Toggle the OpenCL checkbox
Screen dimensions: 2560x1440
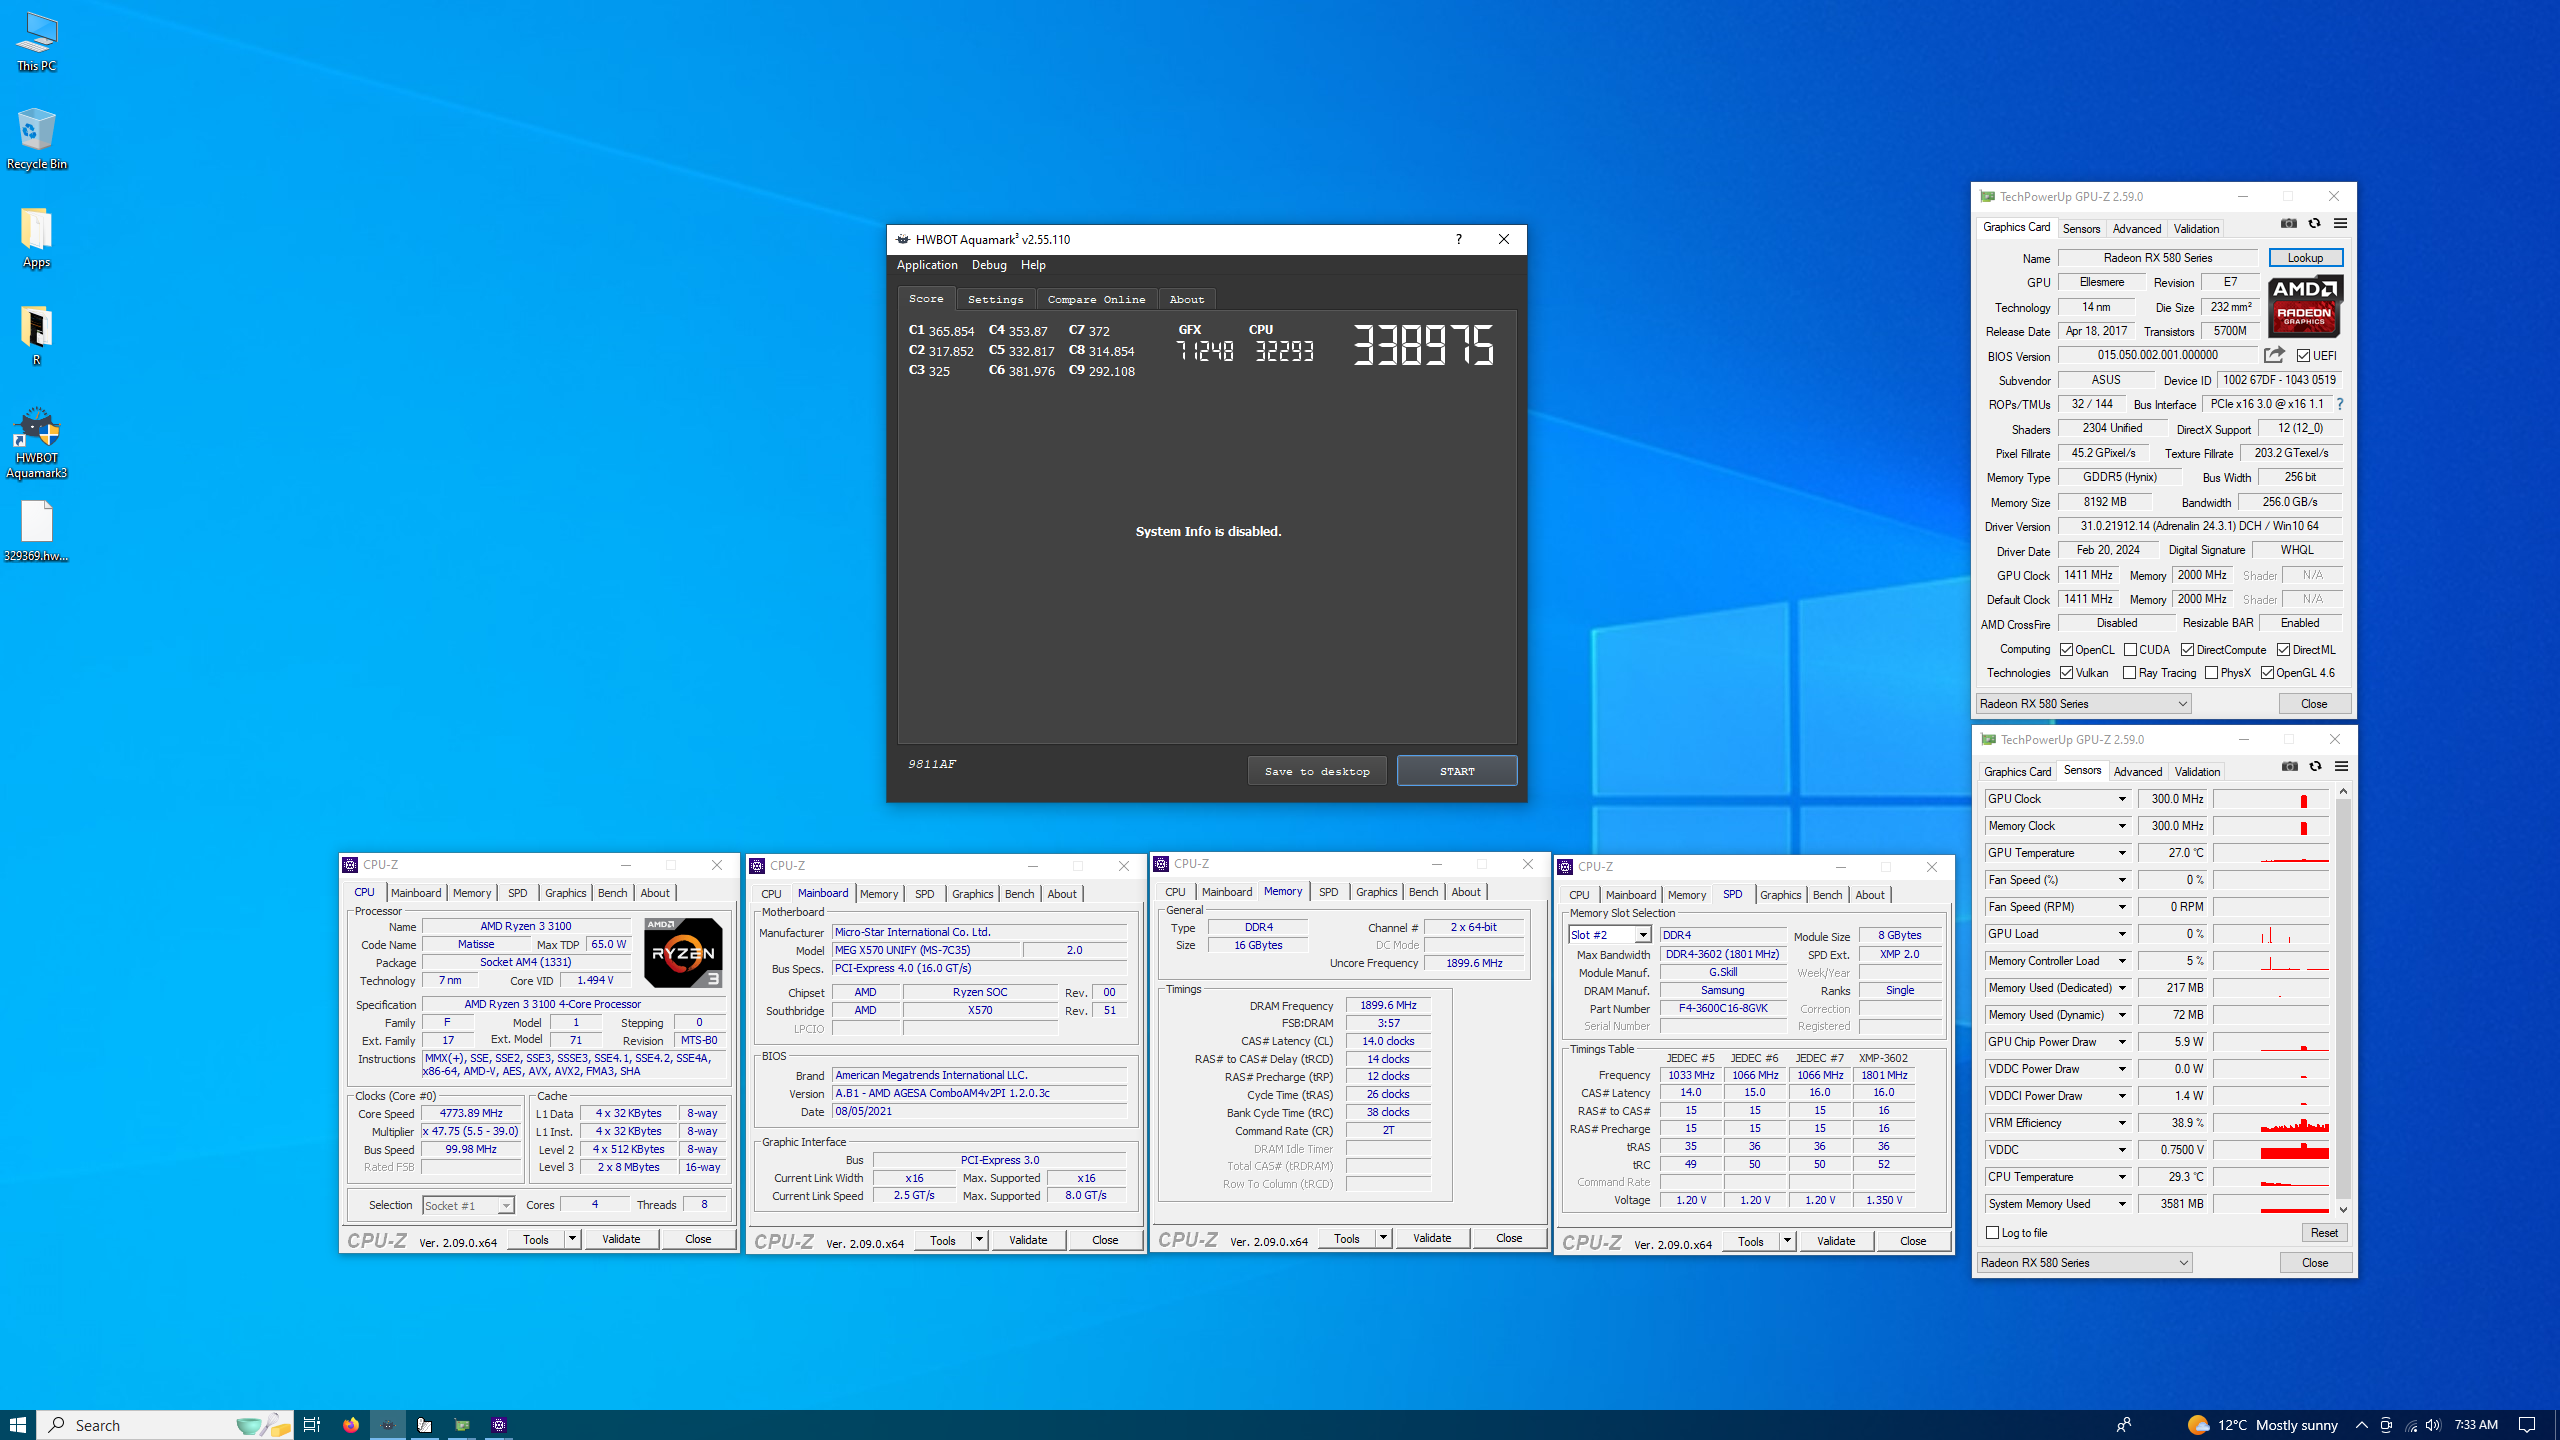(x=2066, y=650)
